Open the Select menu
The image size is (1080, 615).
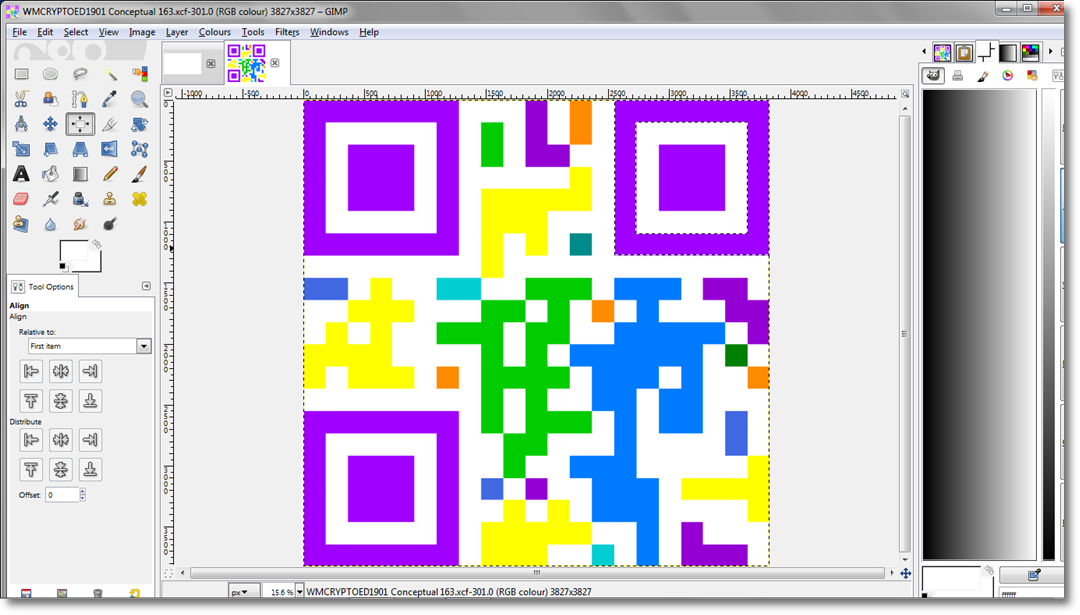tap(76, 32)
